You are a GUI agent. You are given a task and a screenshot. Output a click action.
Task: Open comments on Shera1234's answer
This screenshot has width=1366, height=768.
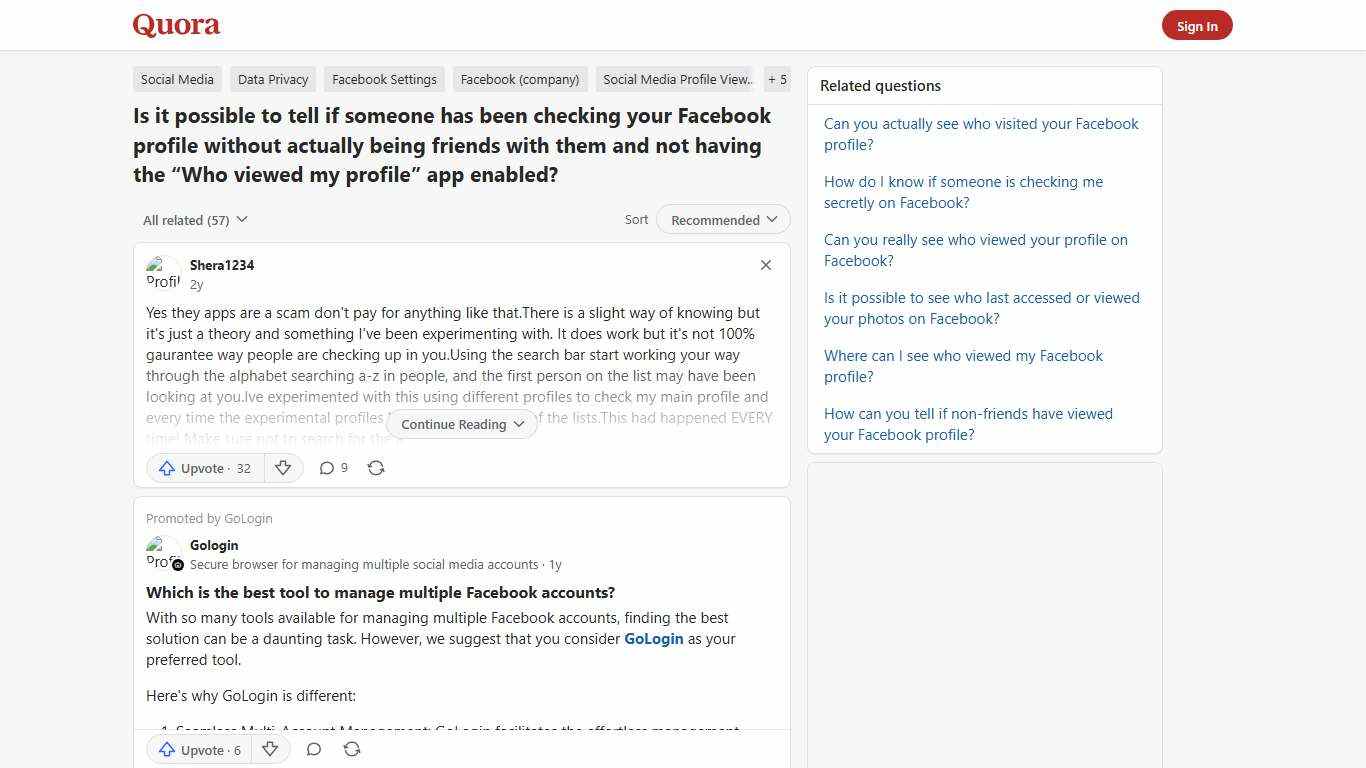point(327,468)
